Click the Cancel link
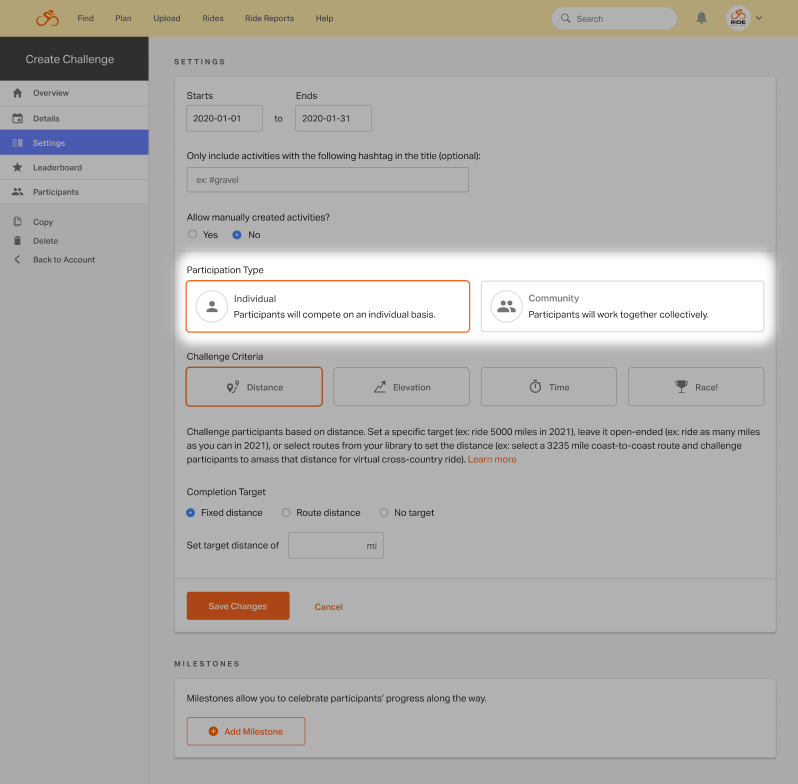This screenshot has width=798, height=784. click(328, 606)
